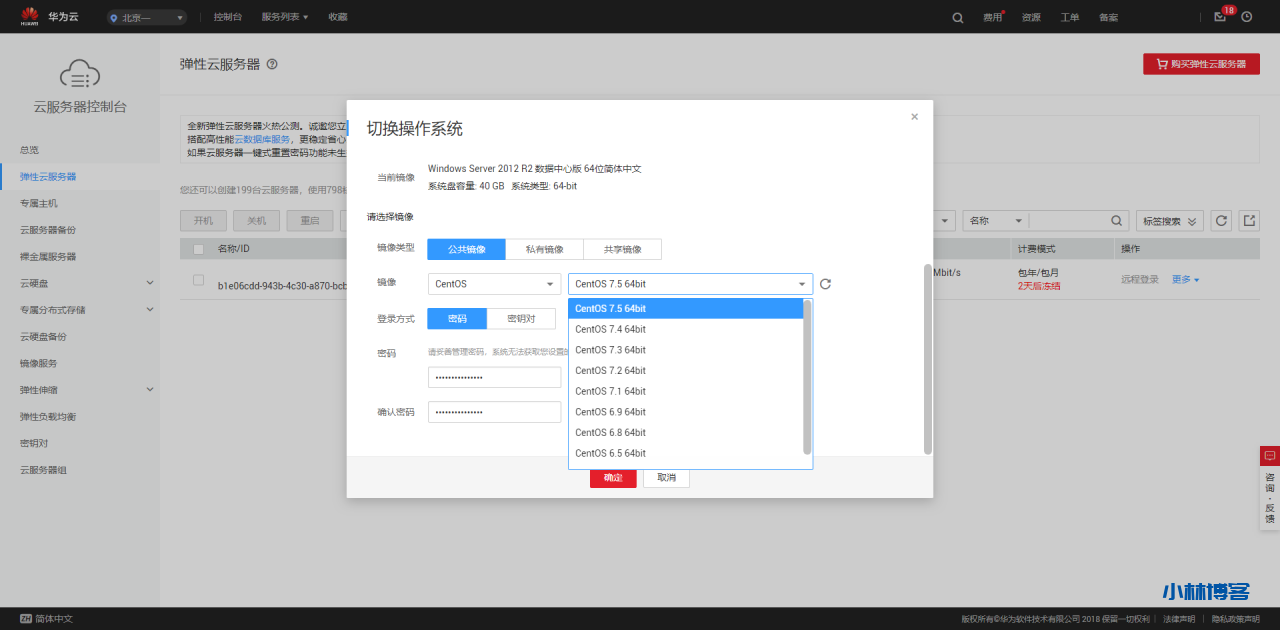1280x630 pixels.
Task: Expand the 云硬盘 sidebar section
Action: point(80,283)
